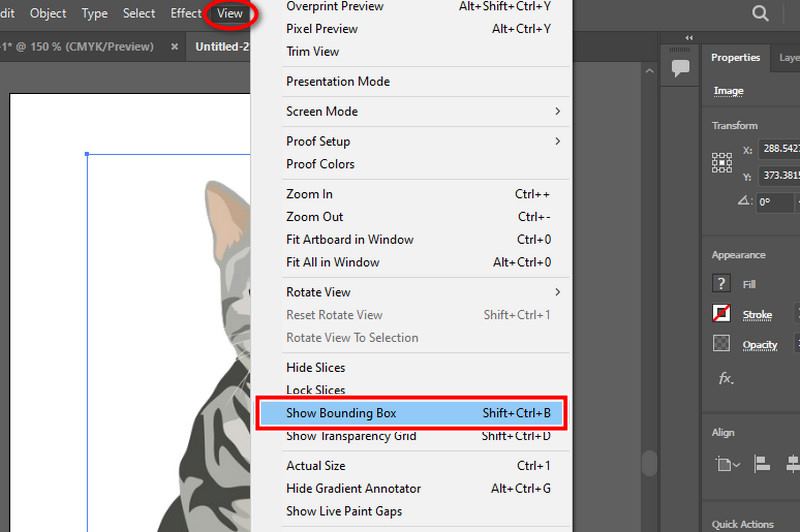Screen dimensions: 800x532
Task: Collapse panels with double-arrow icon
Action: pos(689,38)
